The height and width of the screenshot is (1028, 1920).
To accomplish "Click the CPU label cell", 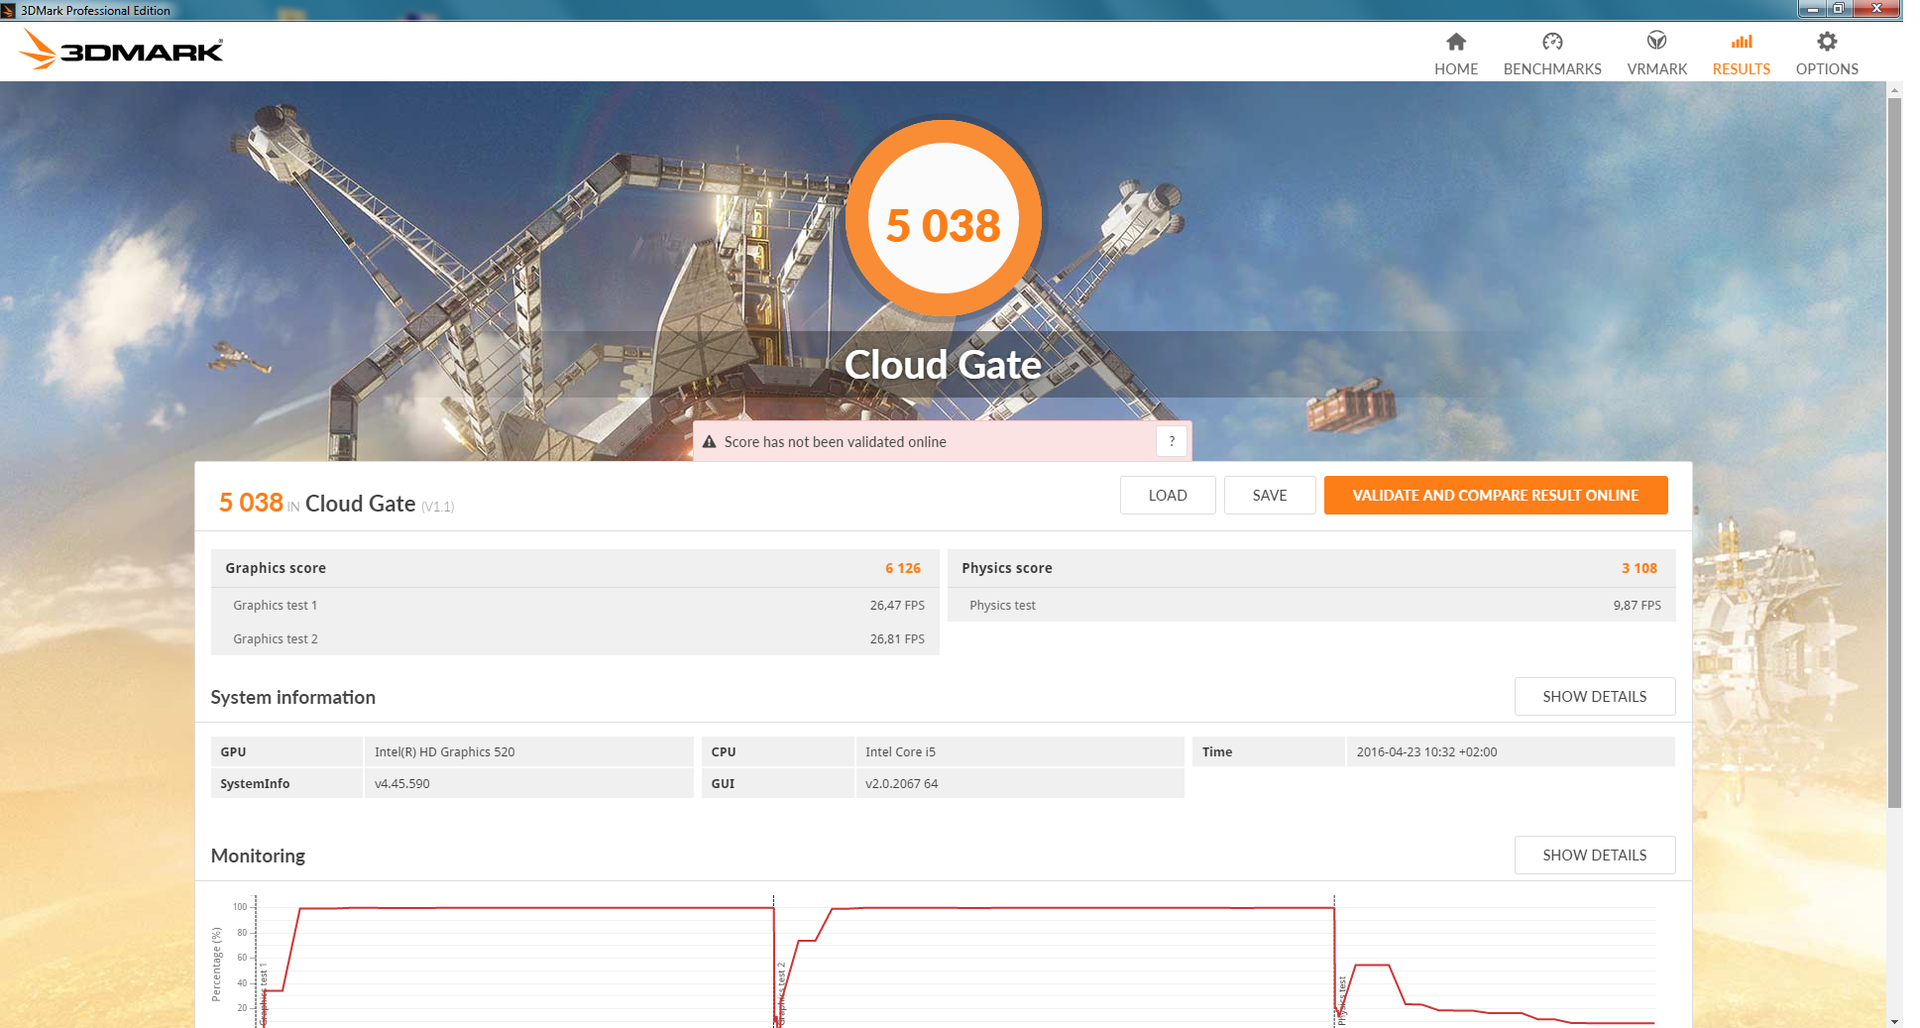I will pyautogui.click(x=777, y=752).
